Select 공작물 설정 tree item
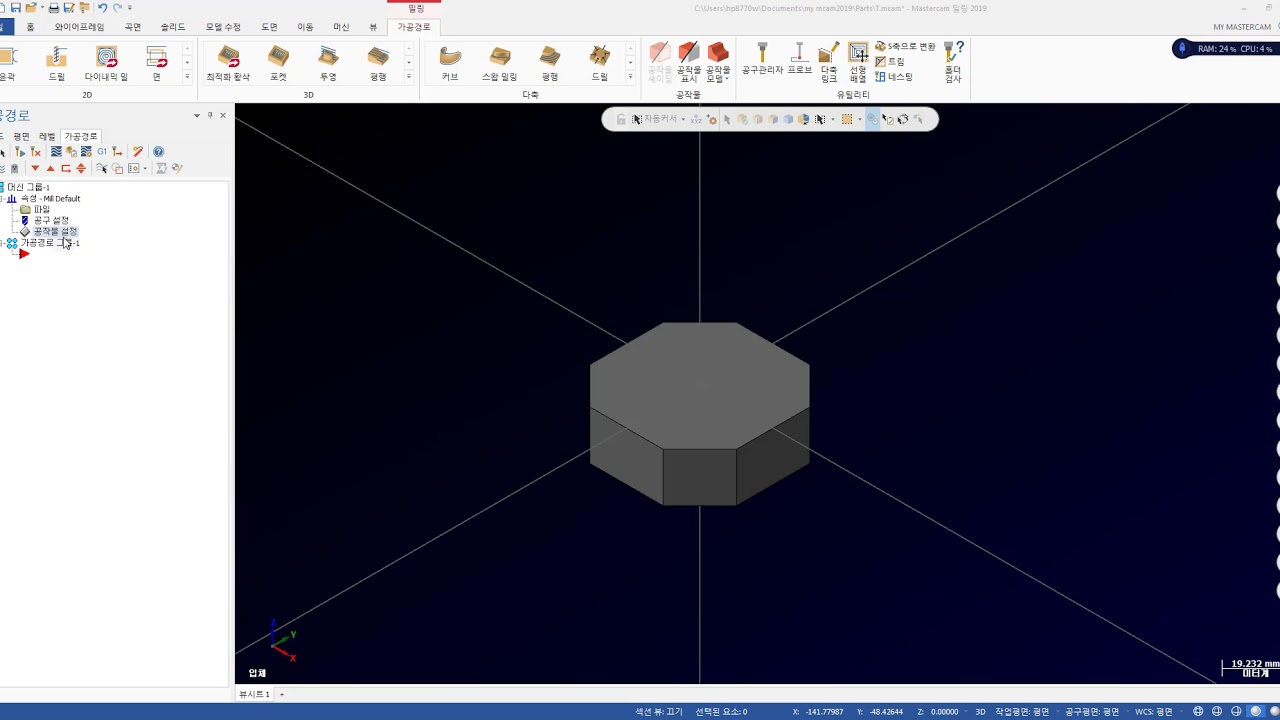 [55, 231]
